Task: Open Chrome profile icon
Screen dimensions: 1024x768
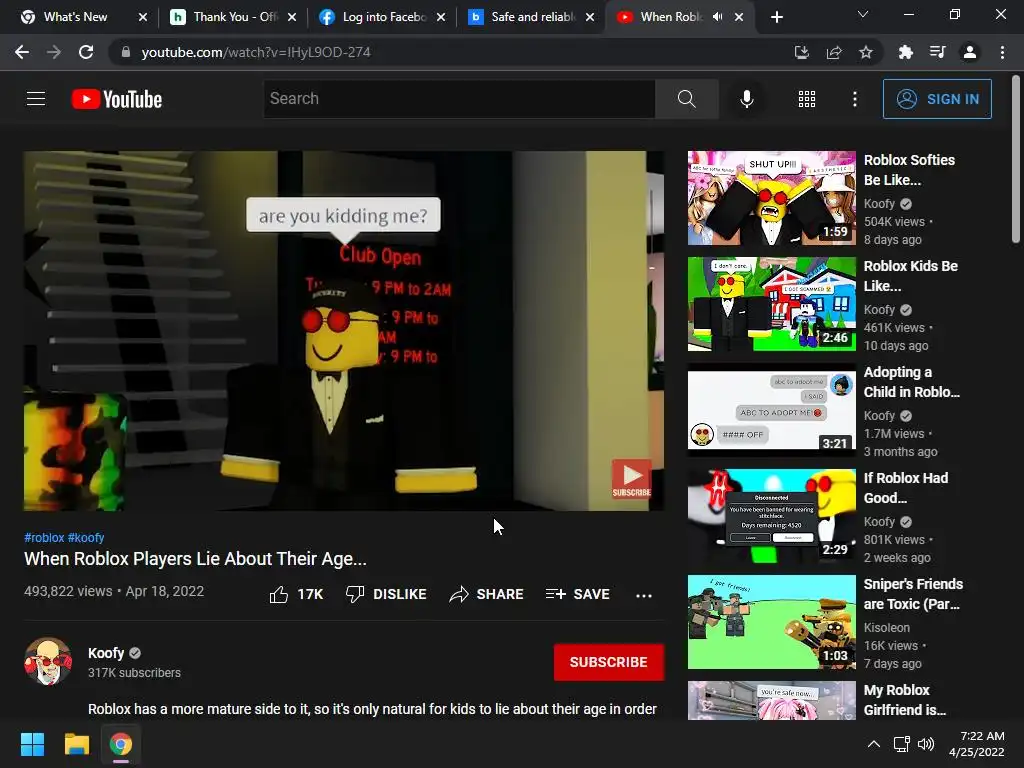Action: [970, 52]
